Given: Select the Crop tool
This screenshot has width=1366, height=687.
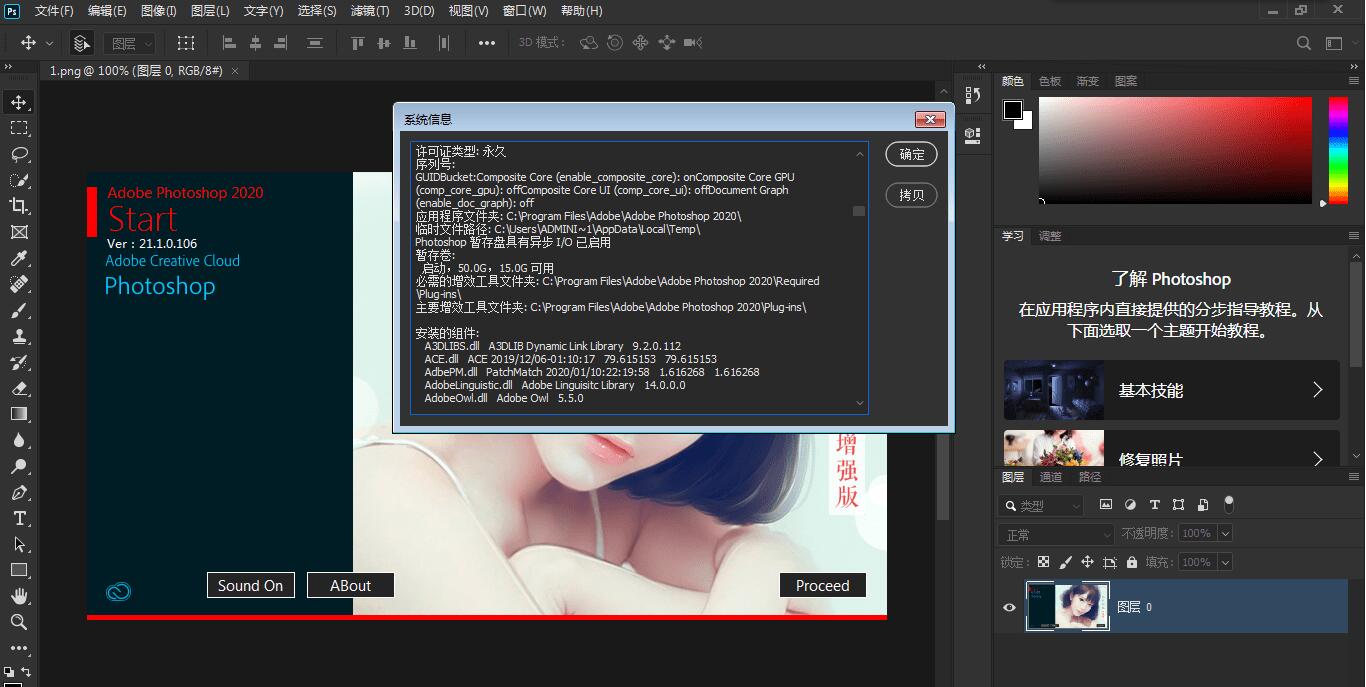Looking at the screenshot, I should [x=19, y=206].
